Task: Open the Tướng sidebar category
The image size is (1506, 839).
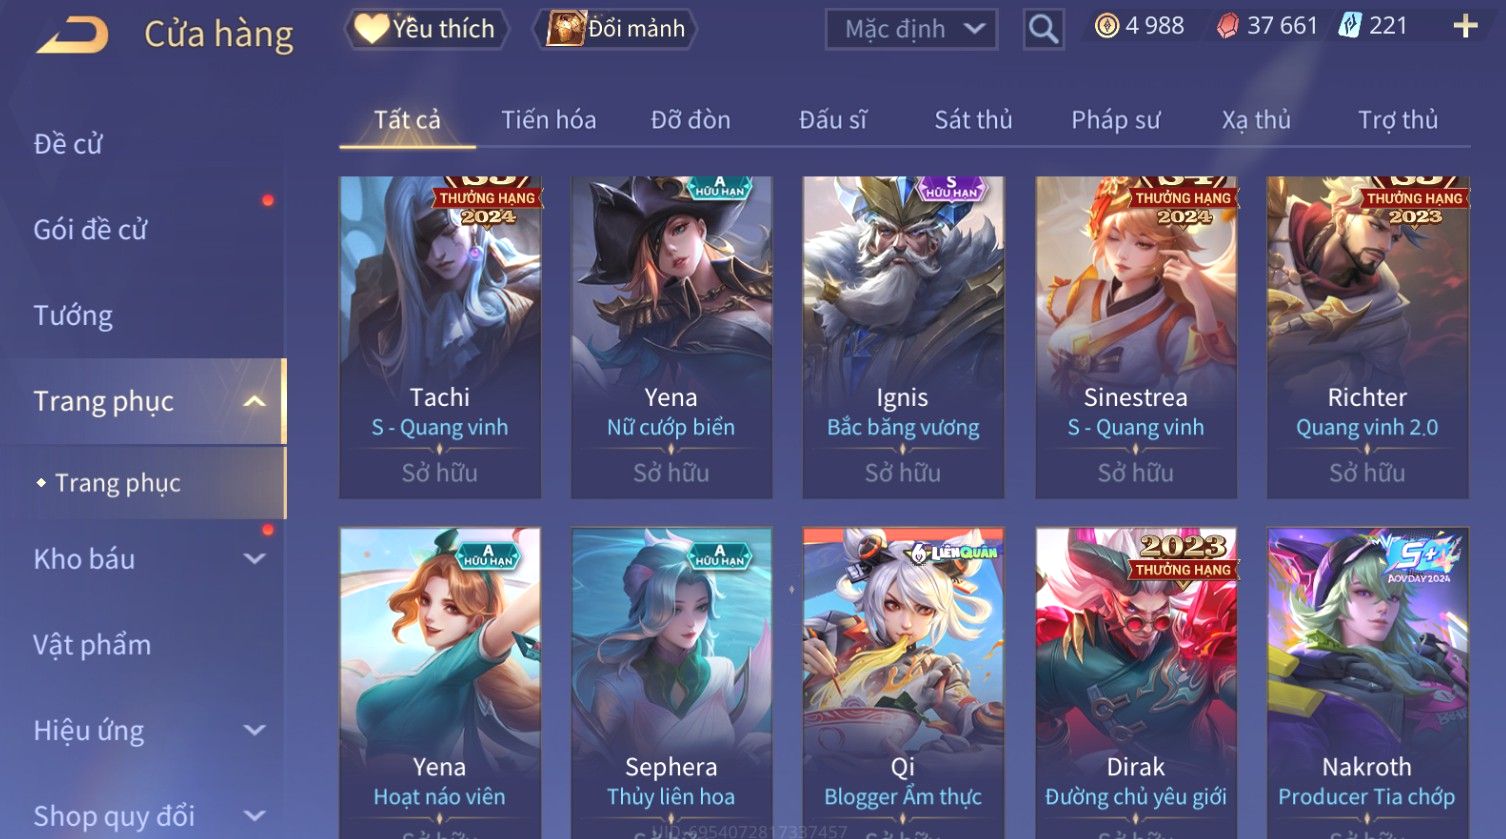Action: [x=73, y=316]
